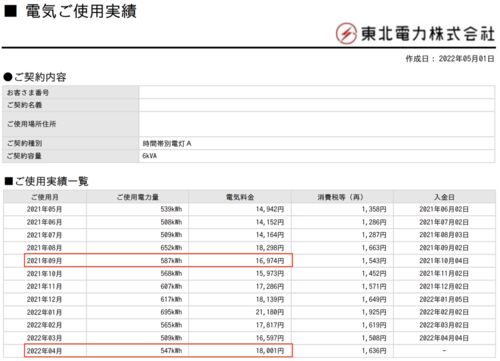Select the 14,152円 electricity charge
This screenshot has width=500, height=361.
click(270, 222)
